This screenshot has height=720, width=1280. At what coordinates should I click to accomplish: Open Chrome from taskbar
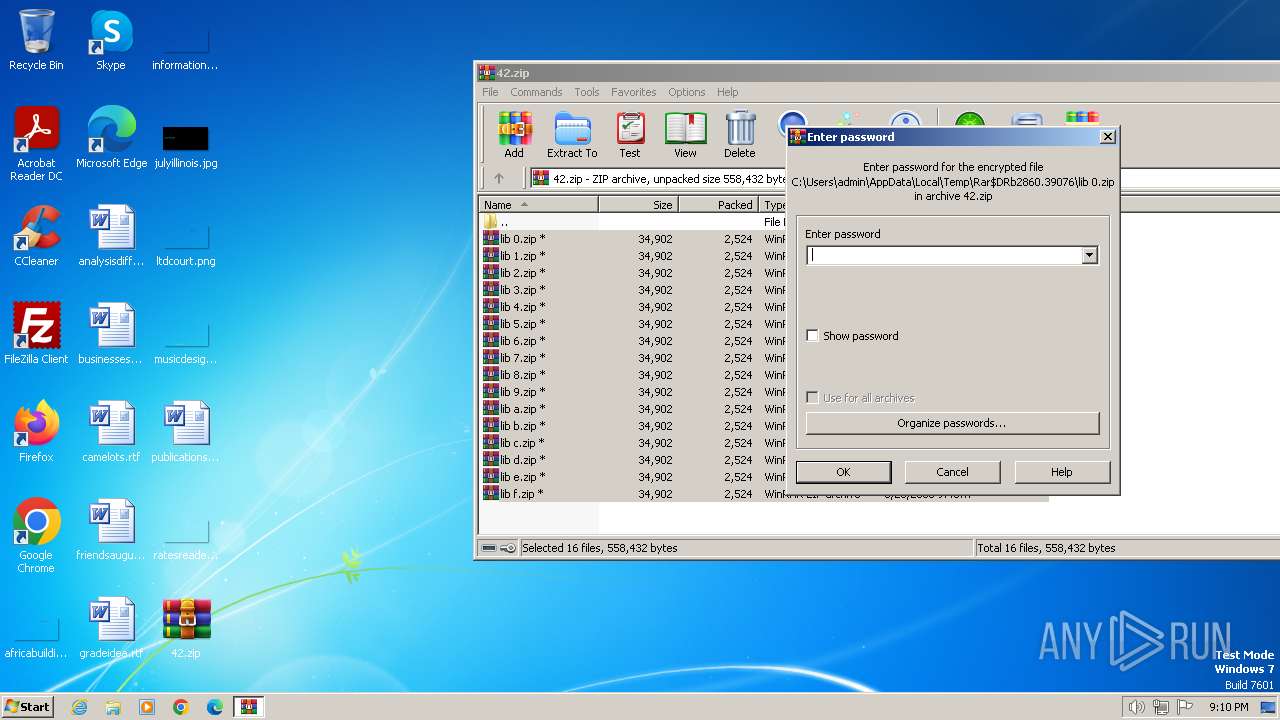181,707
